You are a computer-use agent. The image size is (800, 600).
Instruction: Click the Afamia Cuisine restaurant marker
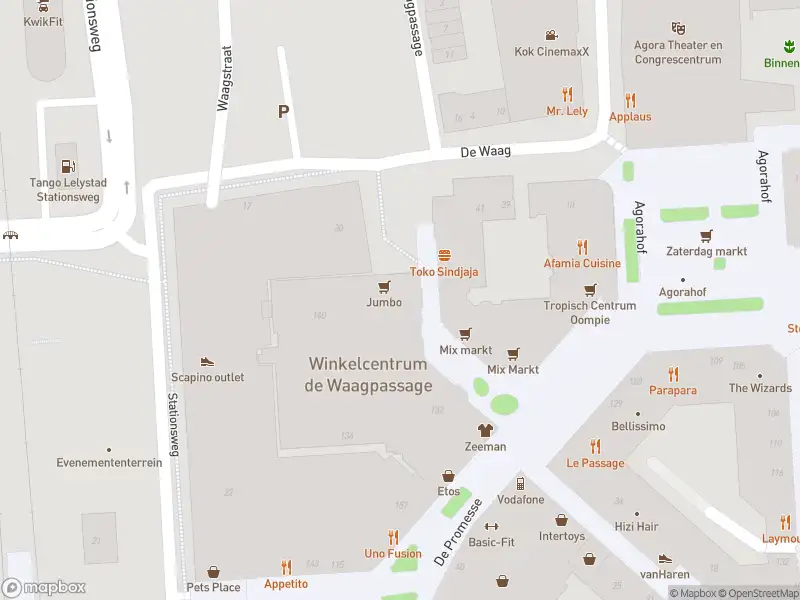point(582,247)
